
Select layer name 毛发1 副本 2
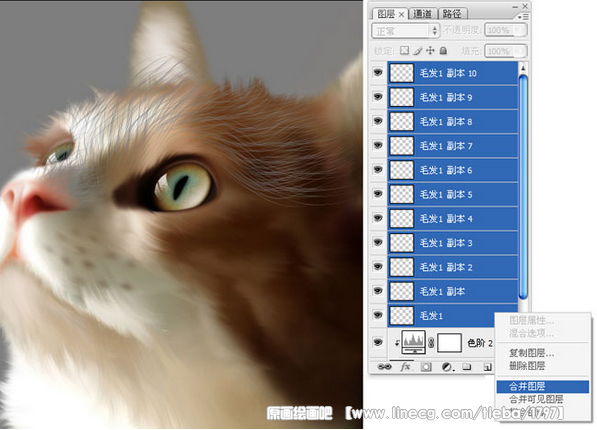(446, 267)
